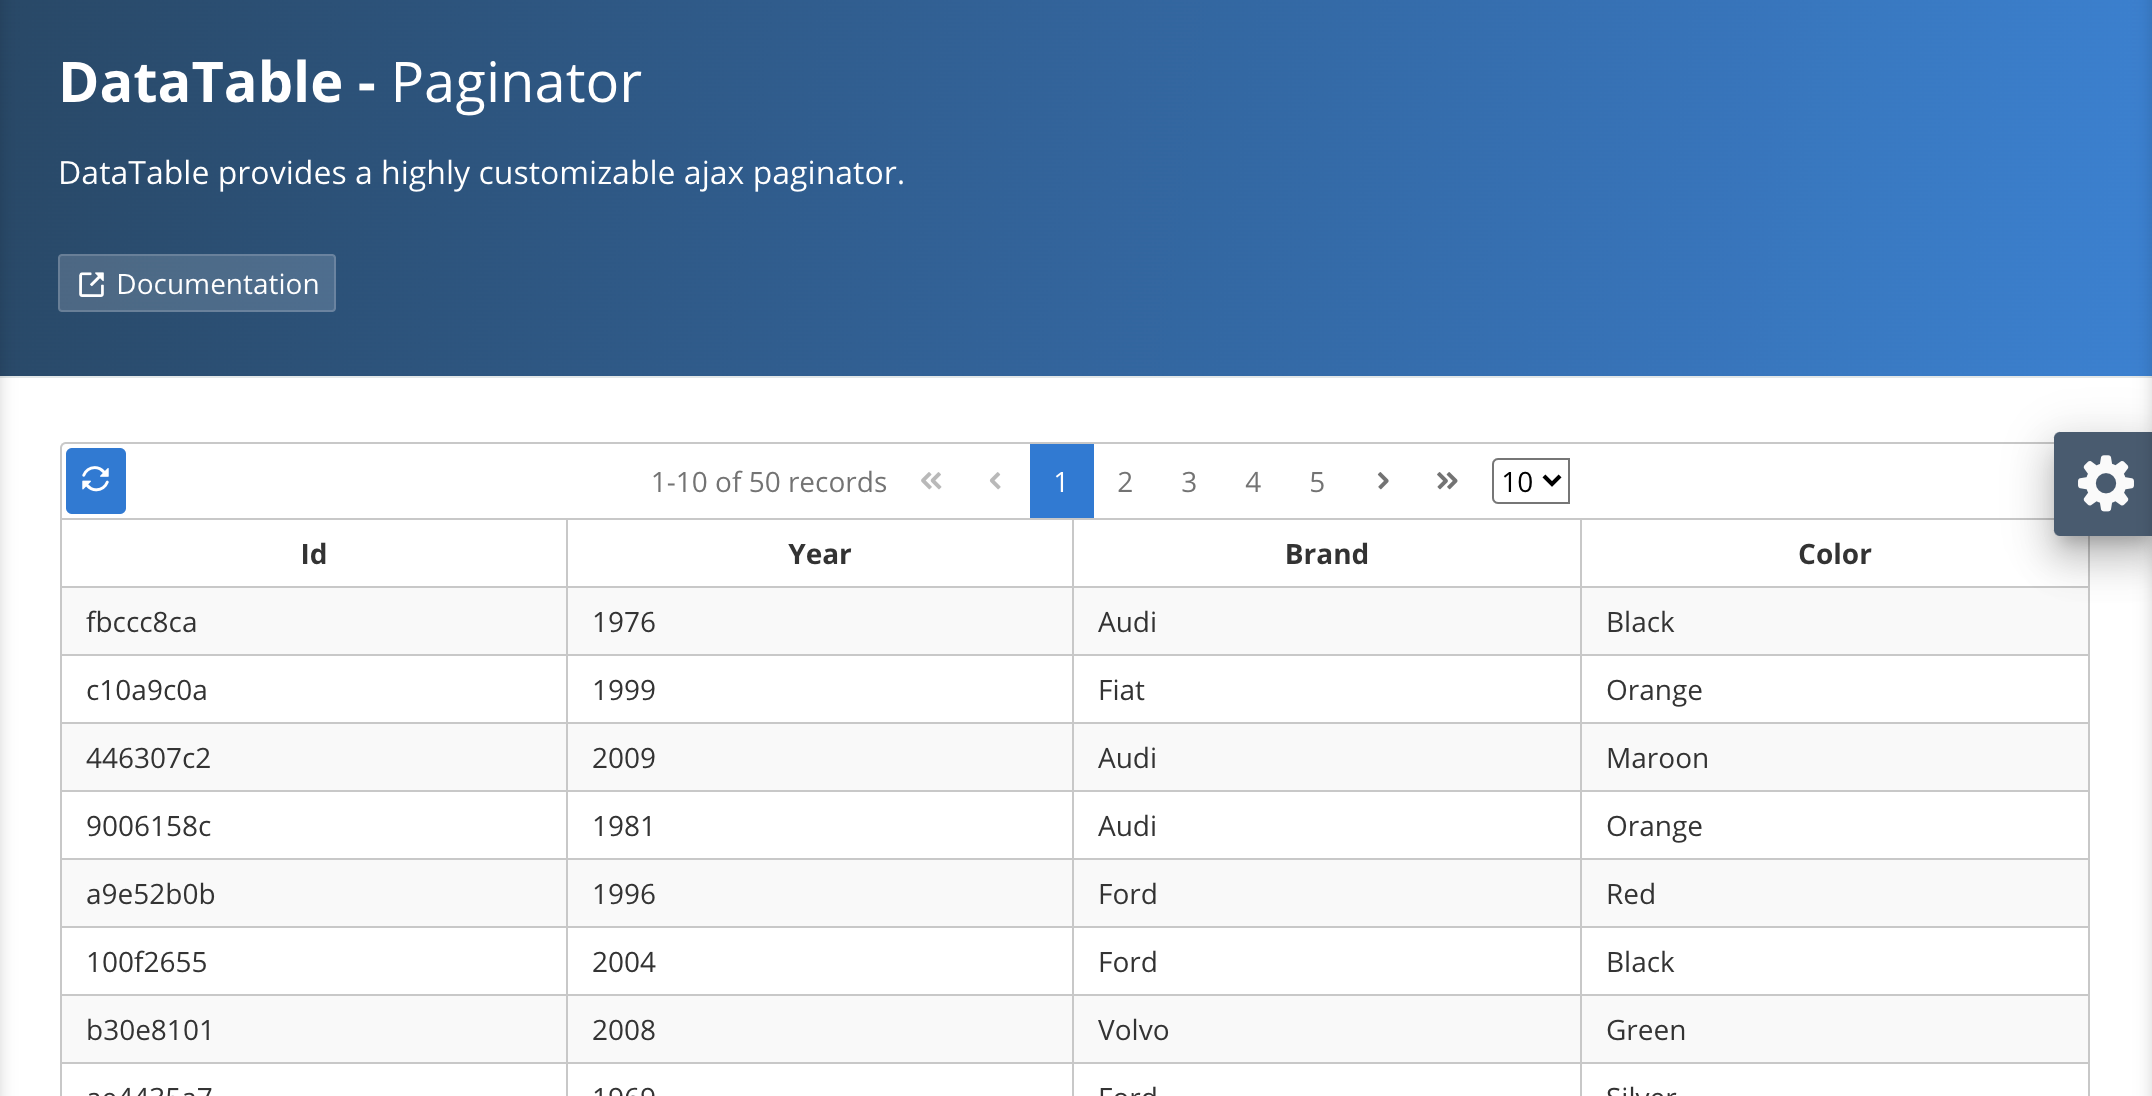This screenshot has height=1096, width=2152.
Task: Go to previous page arrow
Action: pos(995,482)
